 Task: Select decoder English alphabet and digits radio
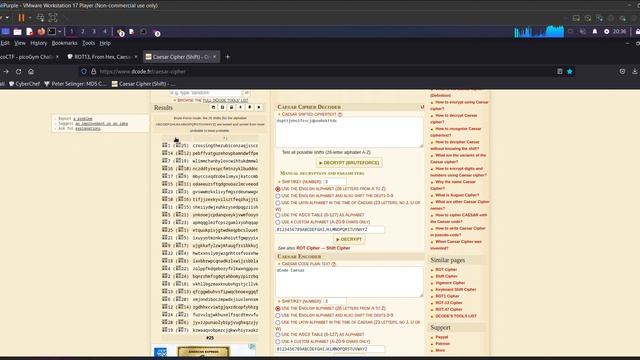click(x=278, y=196)
